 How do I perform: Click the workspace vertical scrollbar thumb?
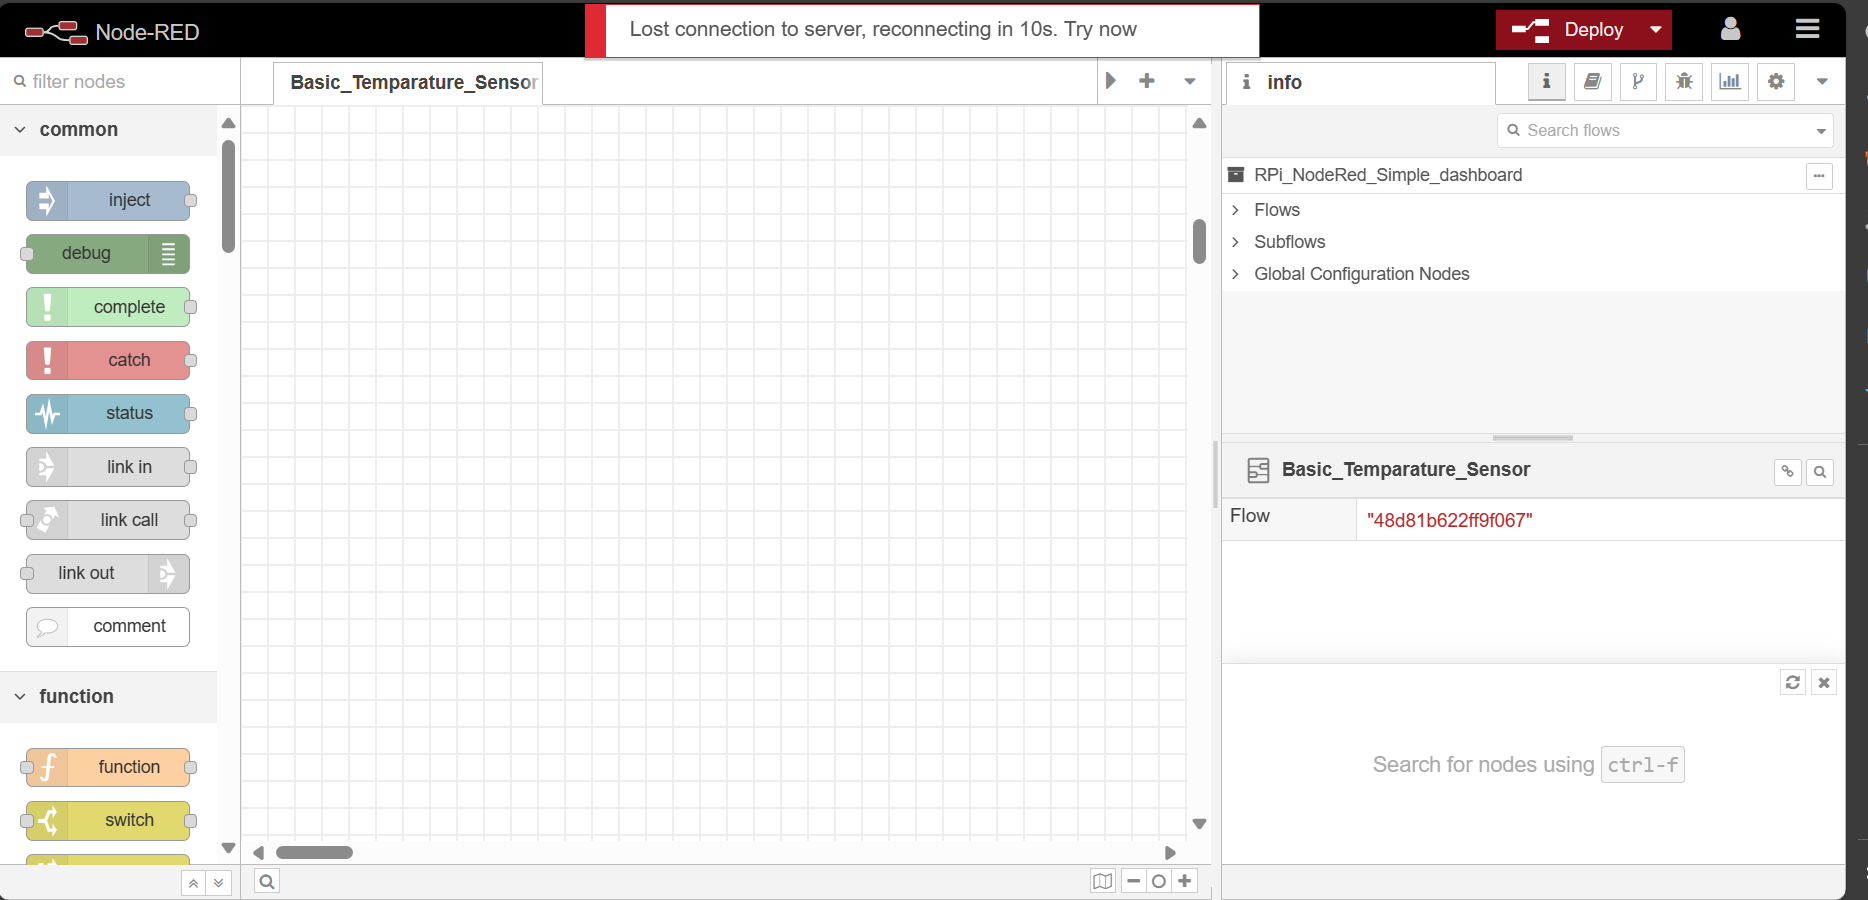tap(1199, 241)
